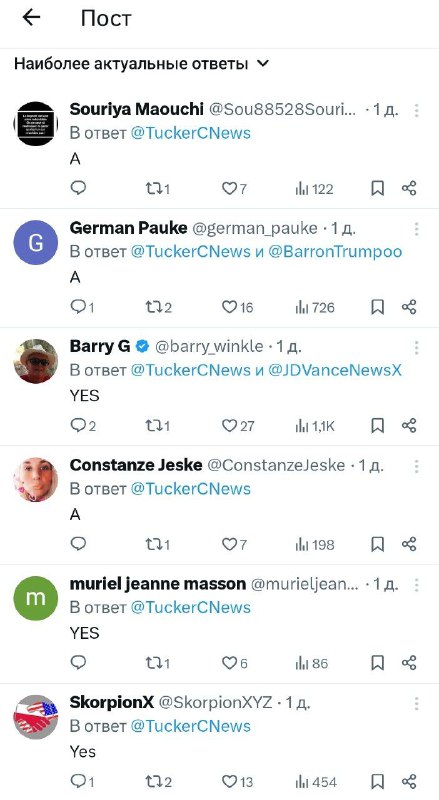
Task: Bookmark muriel jeanne masson's reply
Action: [x=377, y=663]
